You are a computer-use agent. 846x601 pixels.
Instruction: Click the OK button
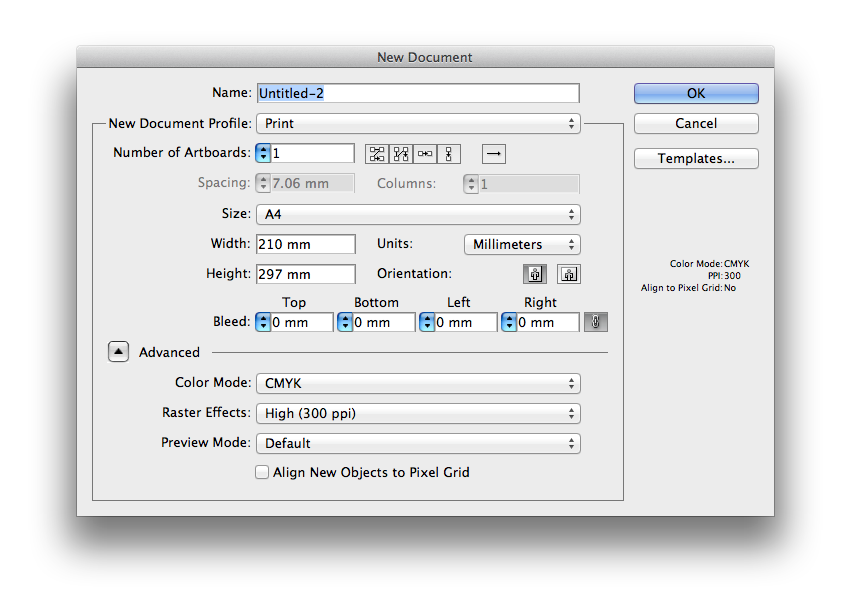coord(696,93)
